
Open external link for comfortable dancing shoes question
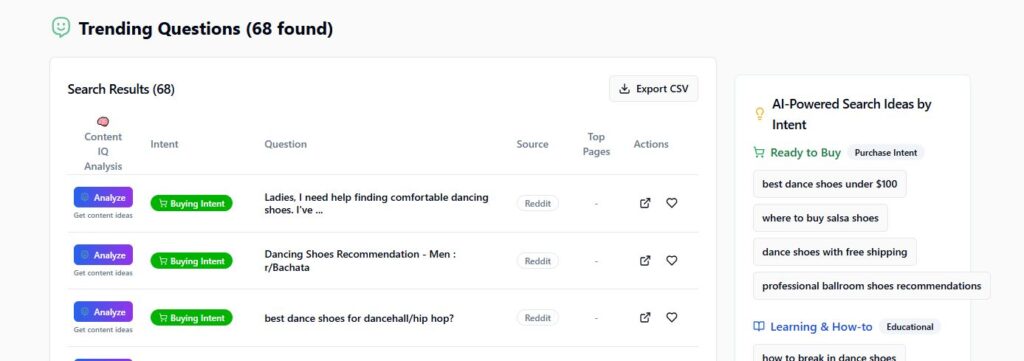tap(645, 203)
